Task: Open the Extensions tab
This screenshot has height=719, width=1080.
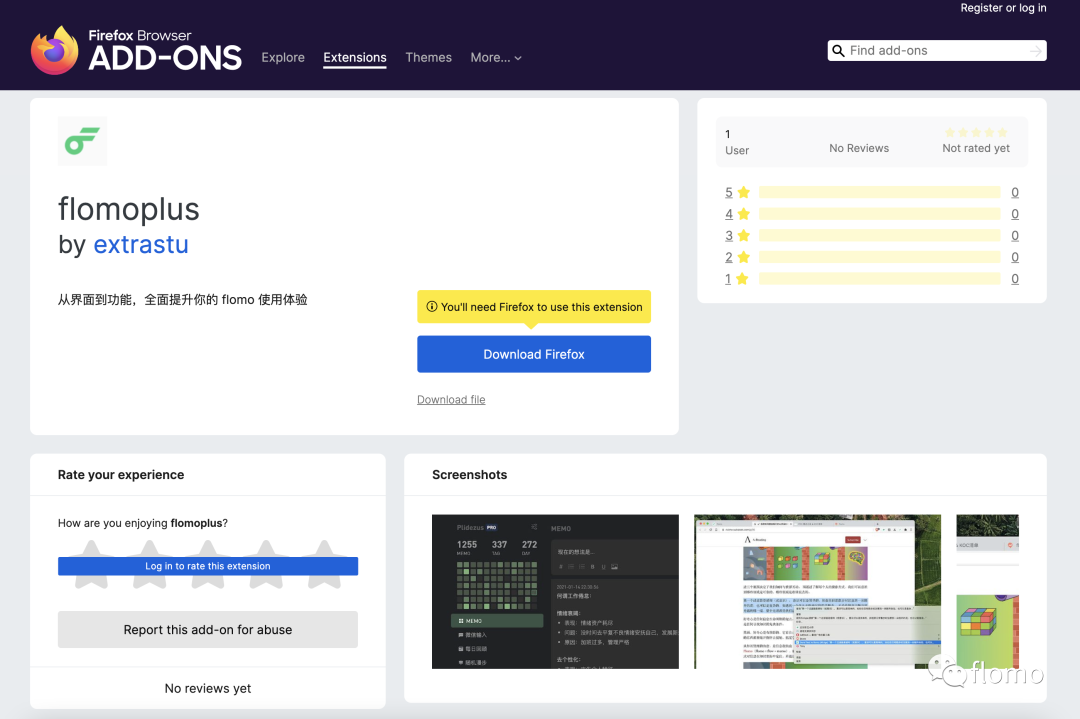Action: [x=355, y=58]
